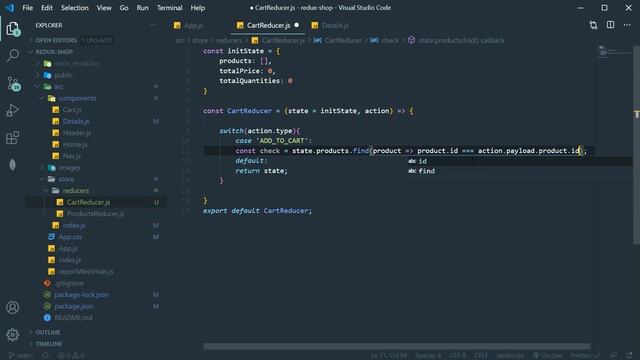Click the unsaved dot on CartReducer.js tab

(x=297, y=25)
